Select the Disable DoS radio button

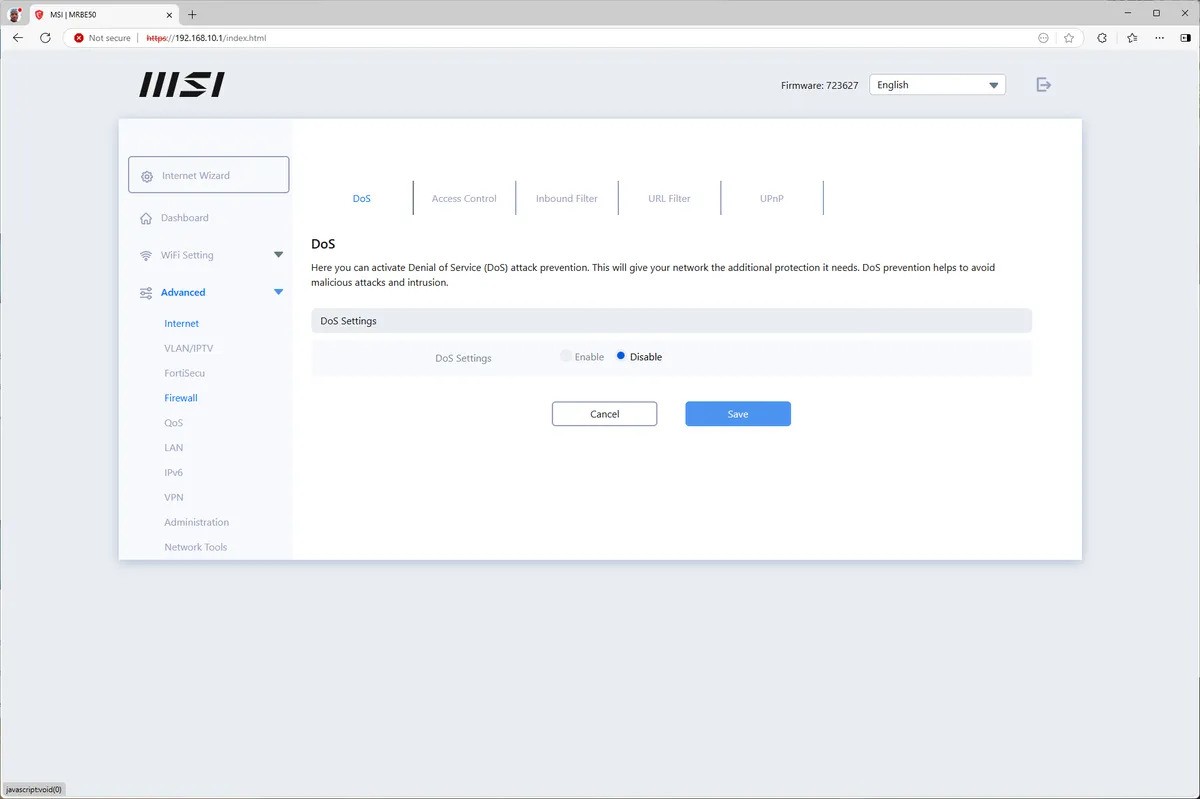click(x=621, y=356)
